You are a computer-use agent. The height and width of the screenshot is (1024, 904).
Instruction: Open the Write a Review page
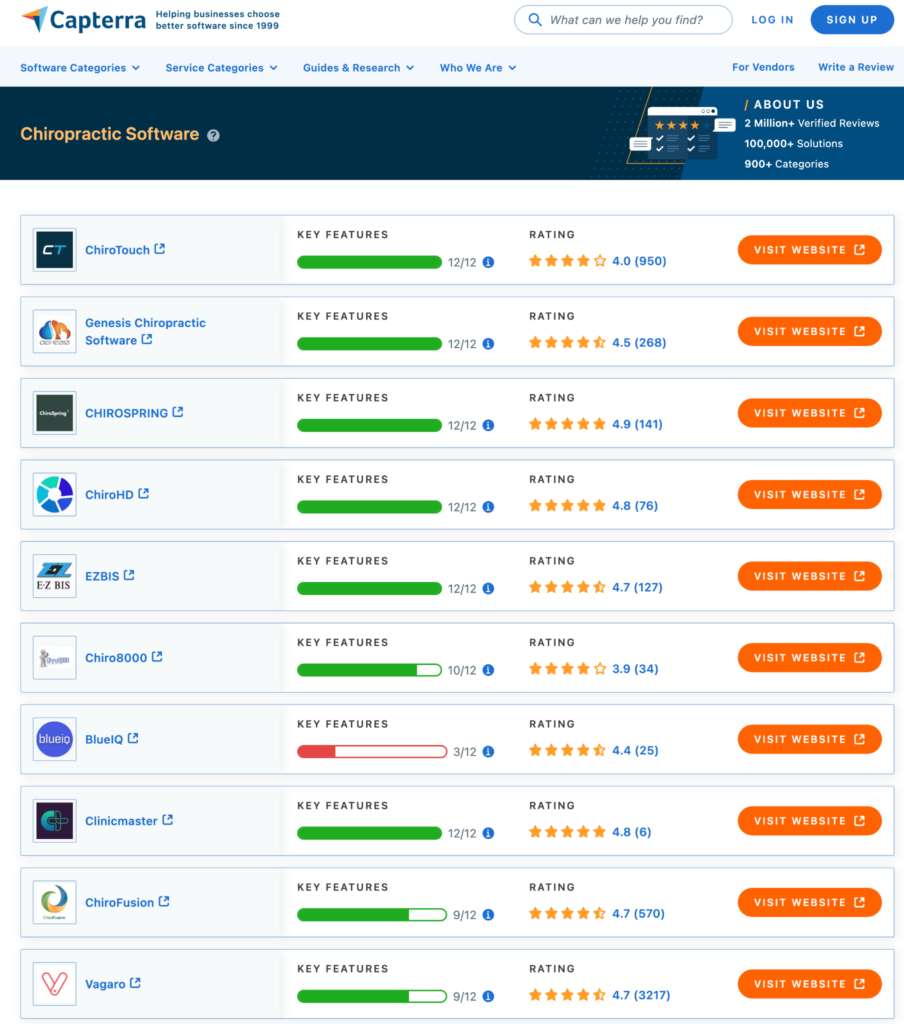point(856,67)
